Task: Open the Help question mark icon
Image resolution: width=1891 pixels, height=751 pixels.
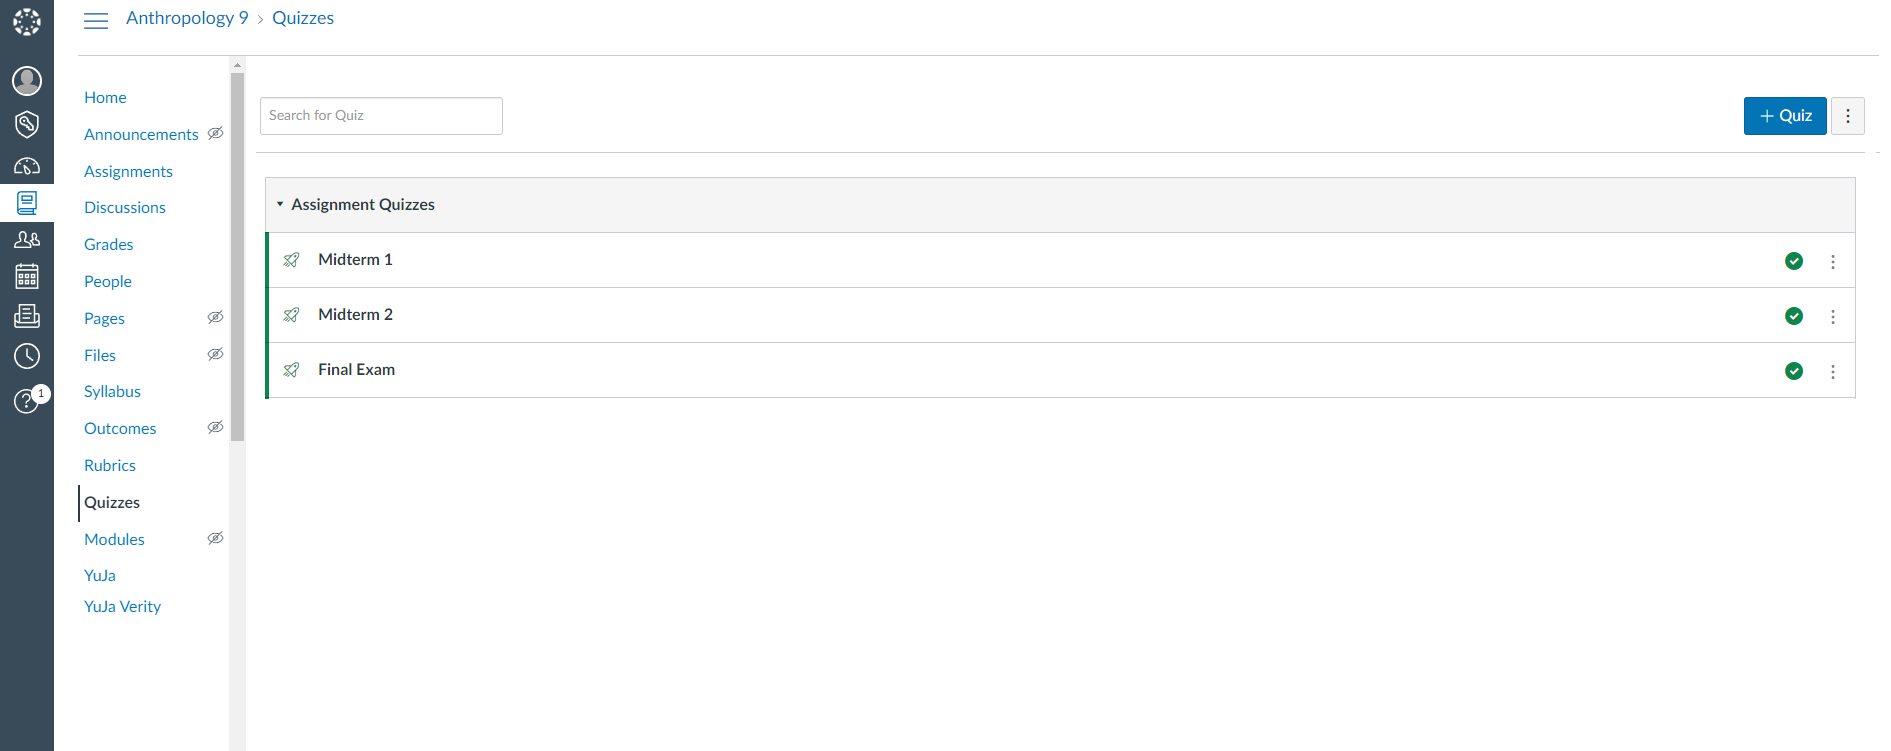Action: click(x=27, y=401)
